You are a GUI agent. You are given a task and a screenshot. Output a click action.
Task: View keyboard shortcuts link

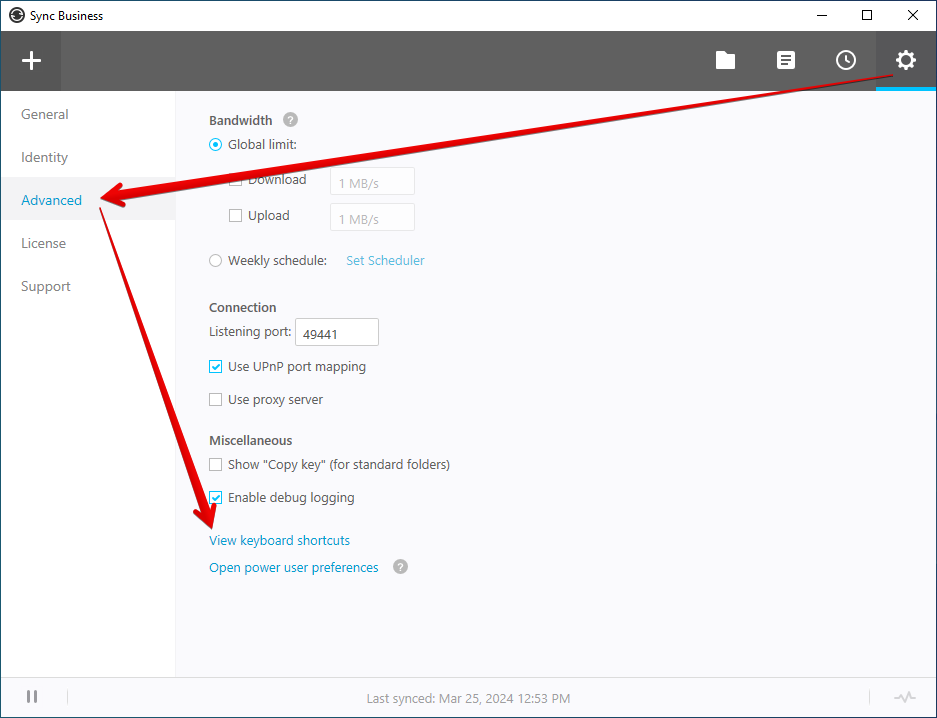[279, 540]
